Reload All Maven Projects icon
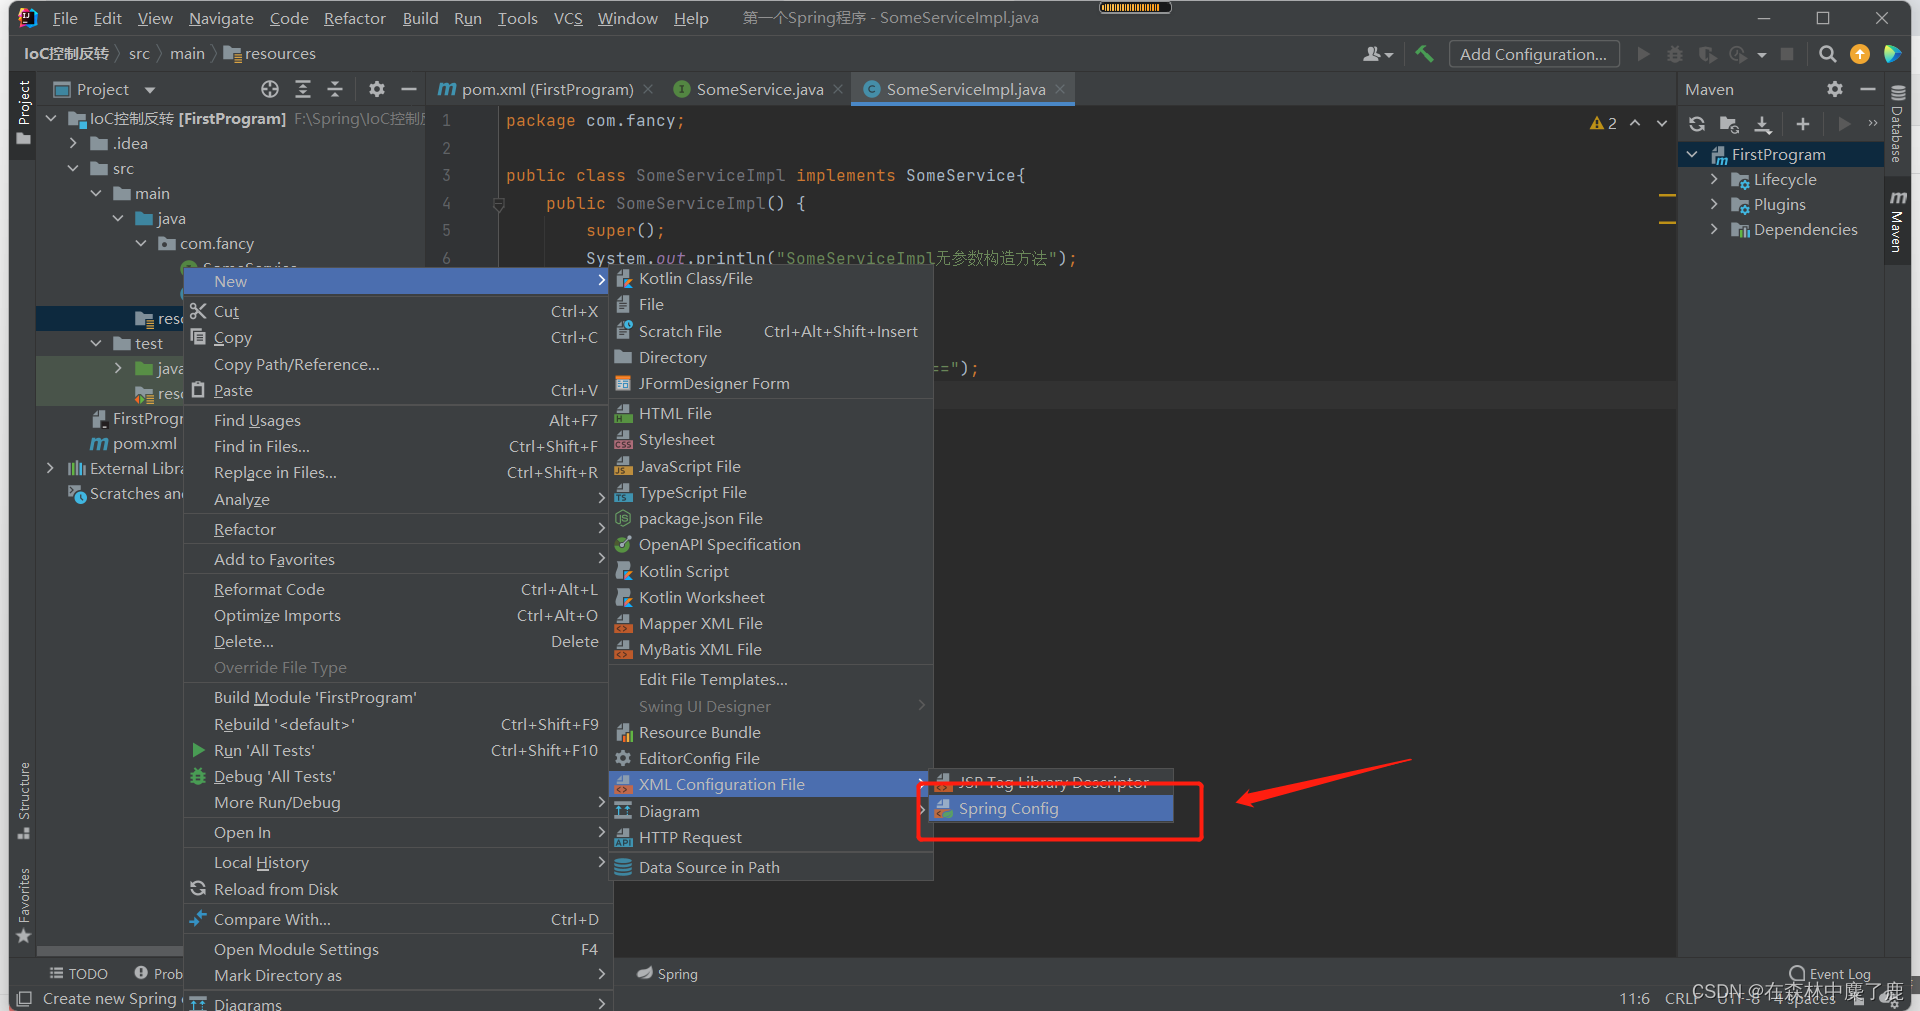 coord(1697,124)
